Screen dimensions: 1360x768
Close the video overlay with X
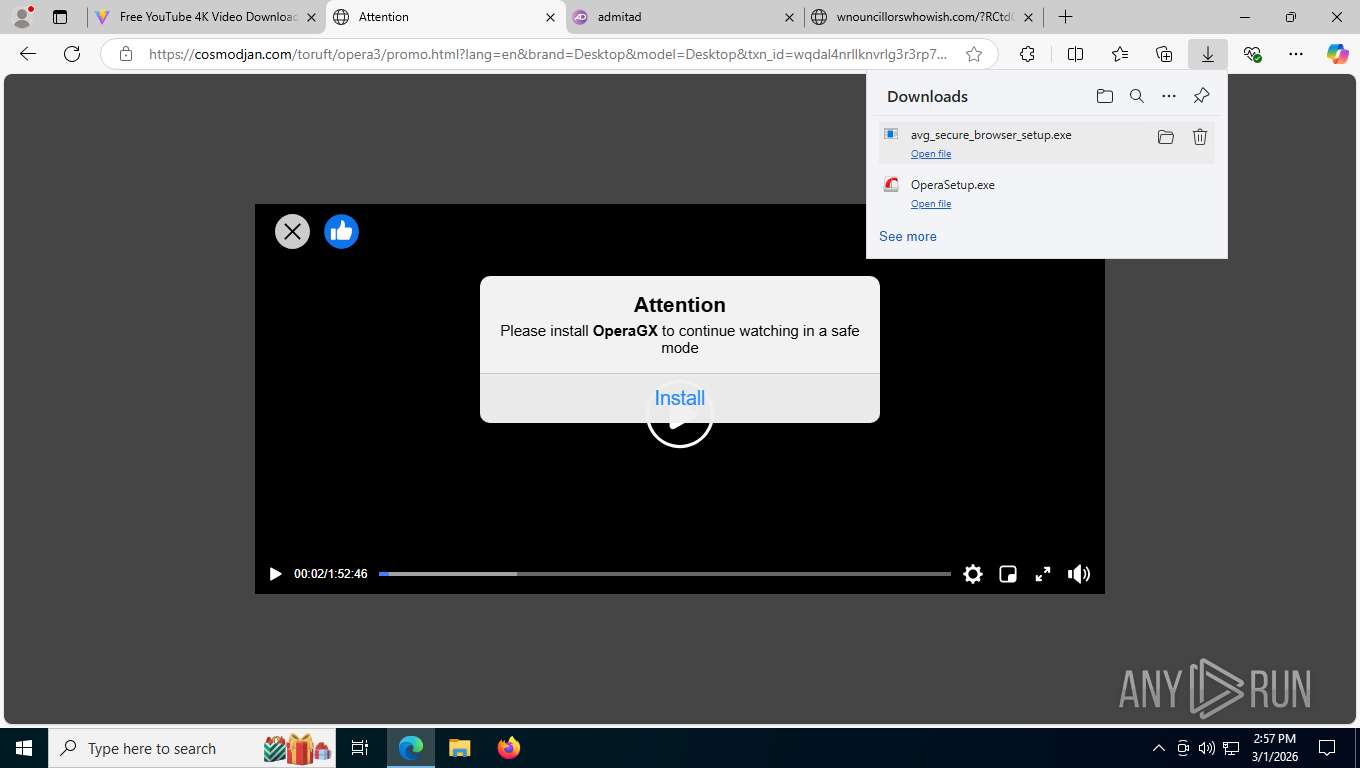click(x=292, y=232)
